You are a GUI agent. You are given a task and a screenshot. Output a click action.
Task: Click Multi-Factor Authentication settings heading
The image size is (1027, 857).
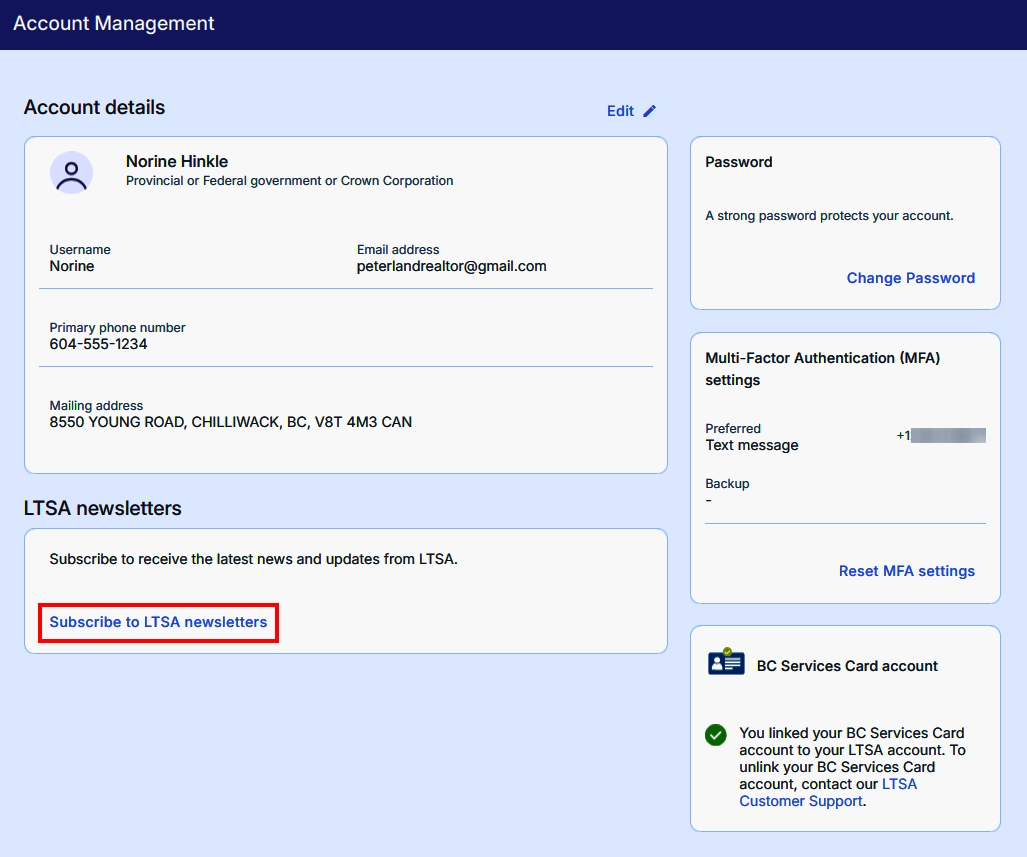[x=823, y=369]
